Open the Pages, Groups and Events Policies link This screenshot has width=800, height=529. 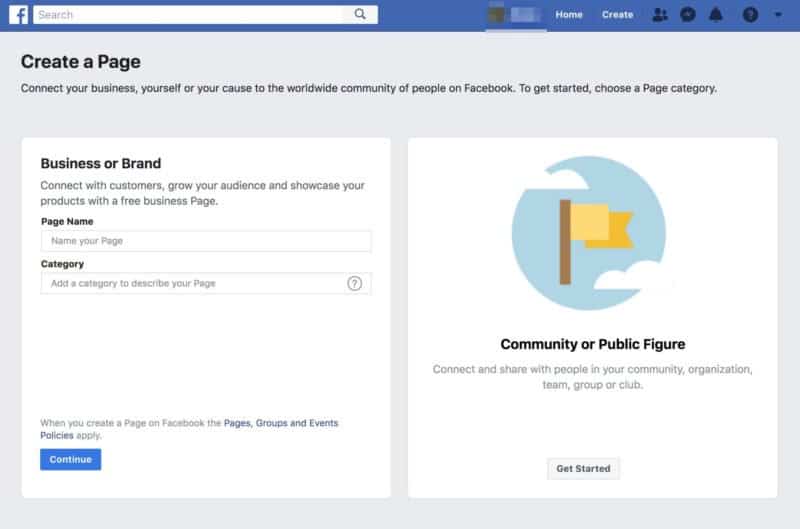pos(189,429)
